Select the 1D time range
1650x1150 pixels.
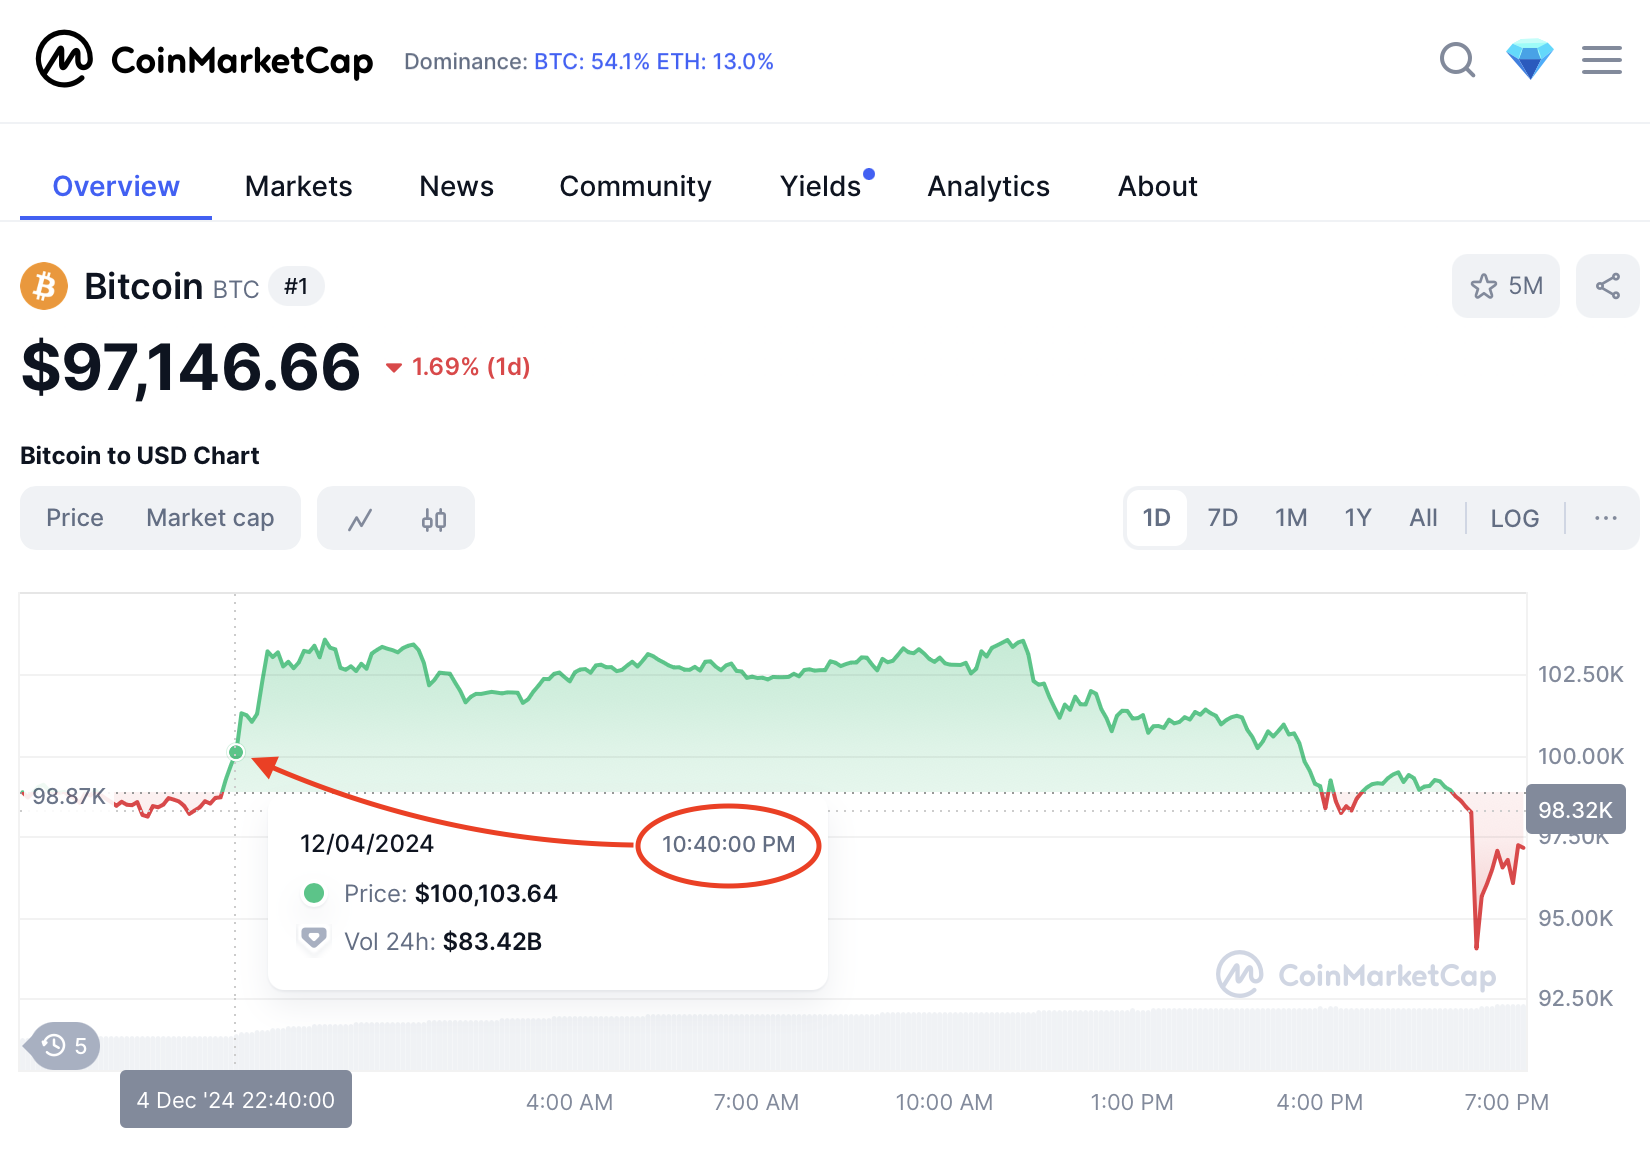coord(1157,518)
